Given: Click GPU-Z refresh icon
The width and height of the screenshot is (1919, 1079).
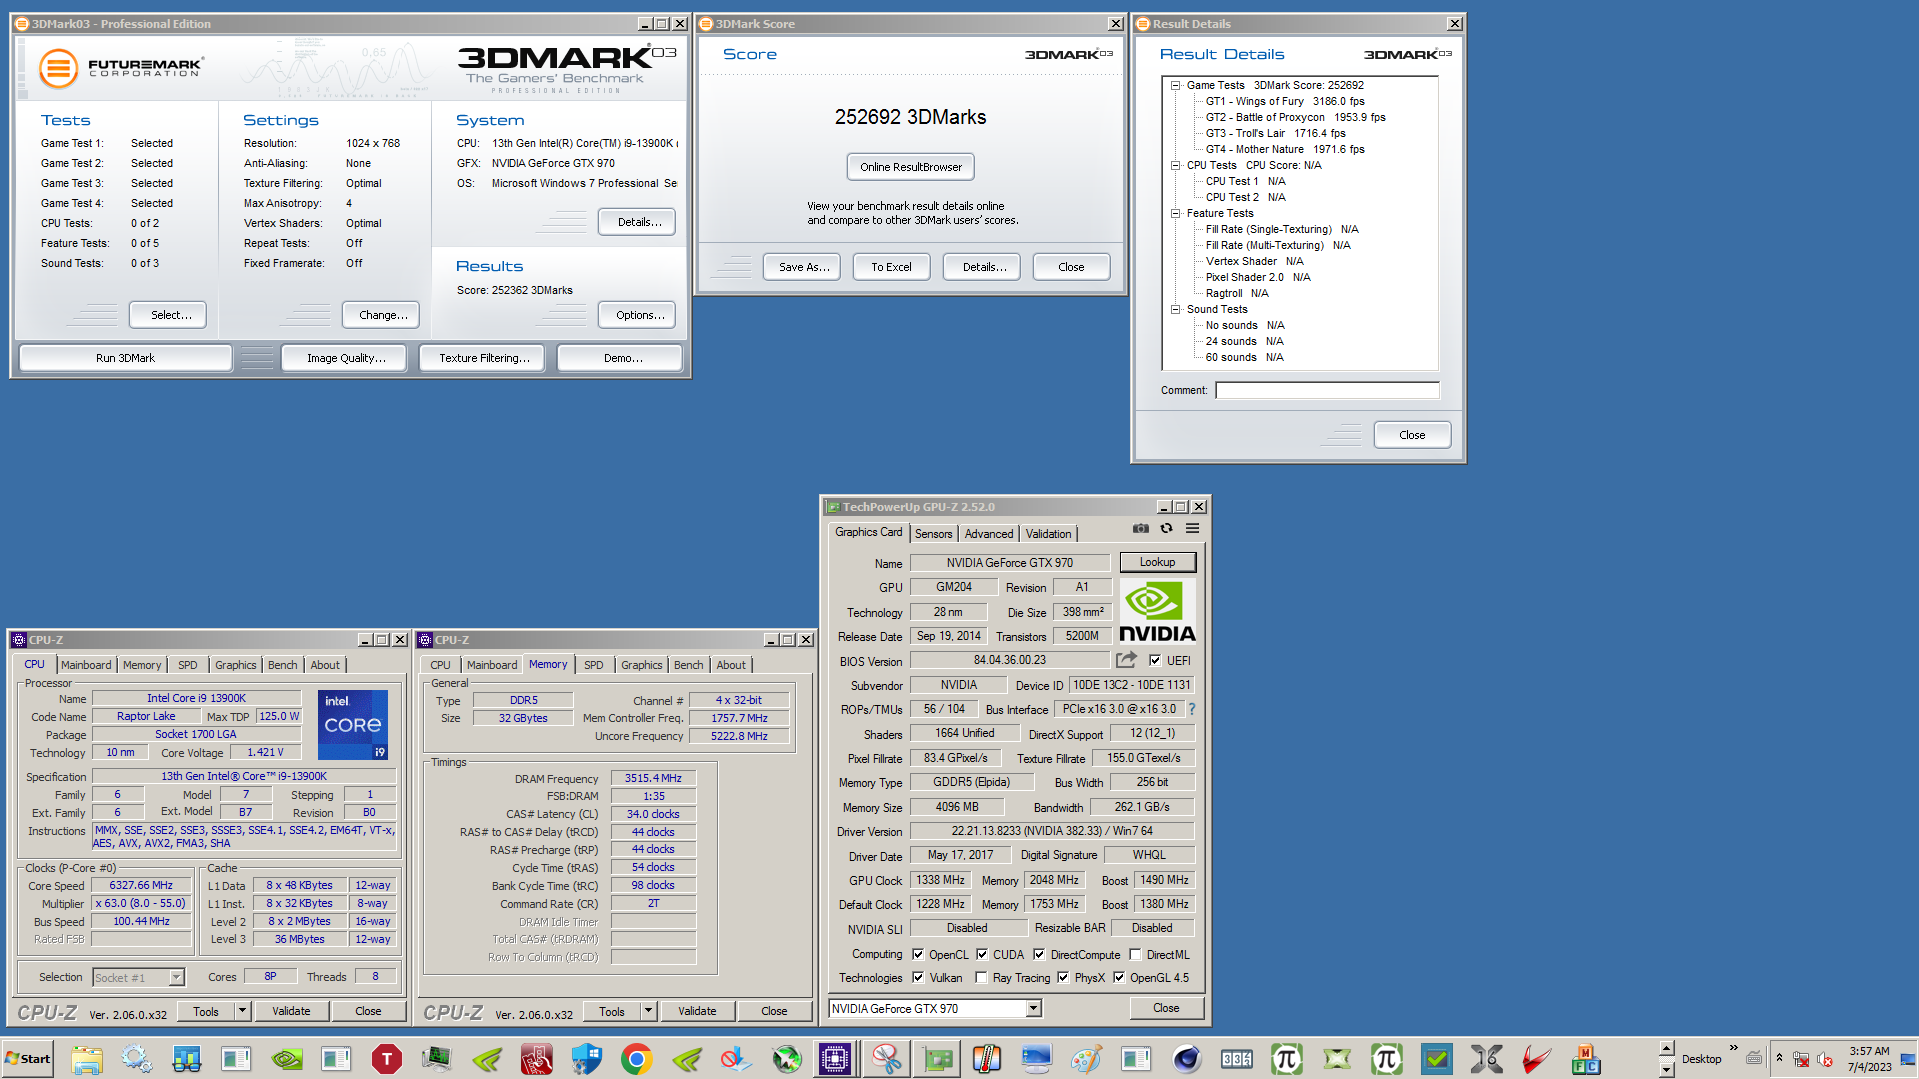Looking at the screenshot, I should tap(1166, 528).
